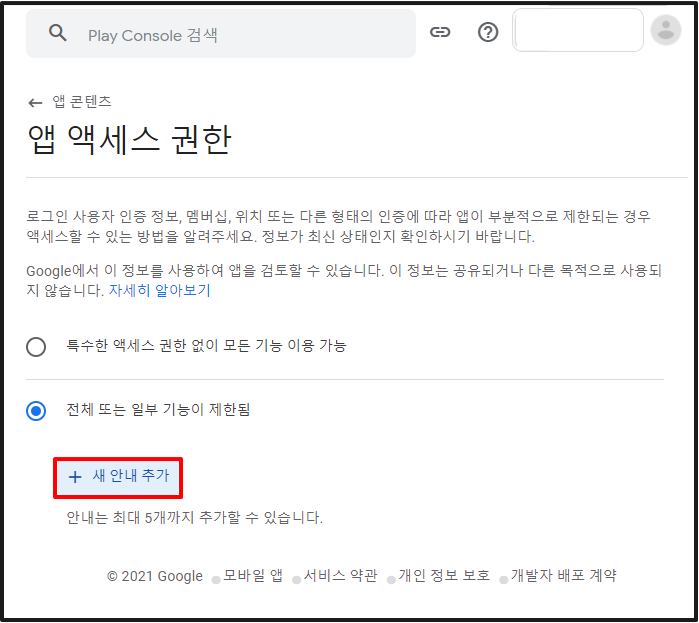Image resolution: width=699 pixels, height=623 pixels.
Task: Go back via the 앱 콘텐츠 text link
Action: coord(82,102)
